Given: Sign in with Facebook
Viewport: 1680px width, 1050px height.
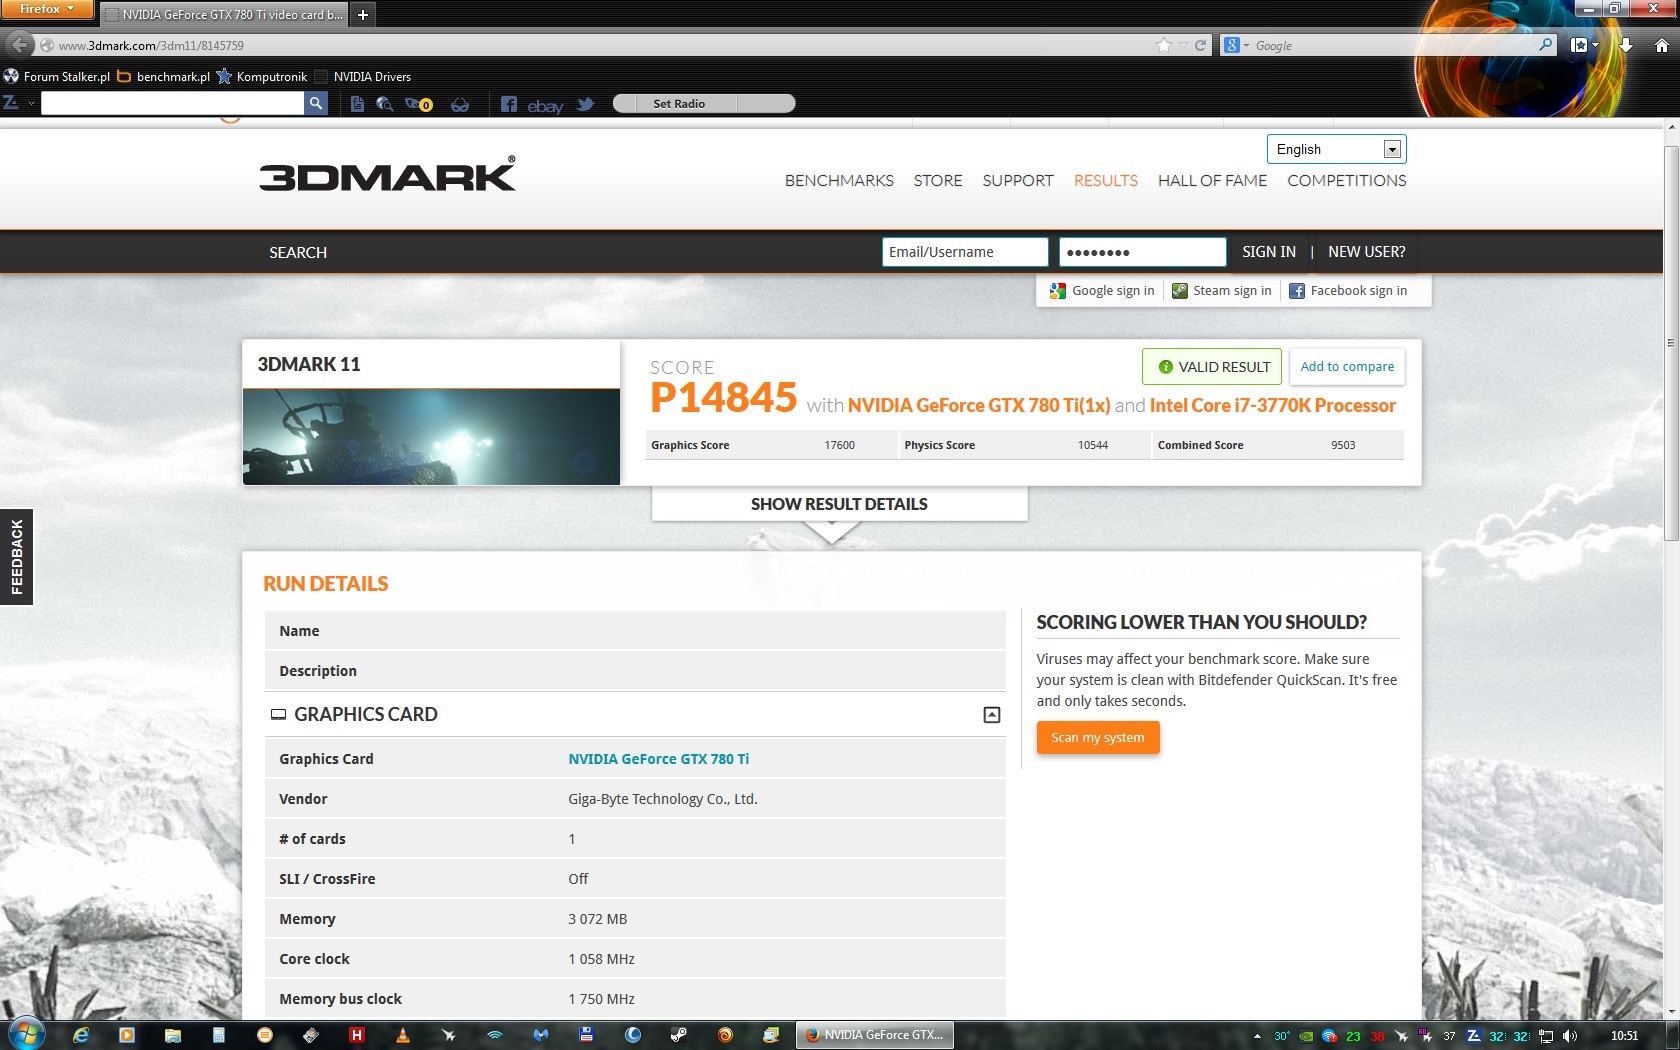Looking at the screenshot, I should pos(1348,291).
